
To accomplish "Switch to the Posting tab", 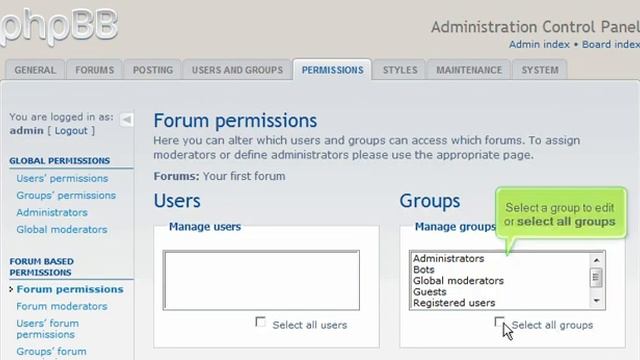I will (153, 70).
